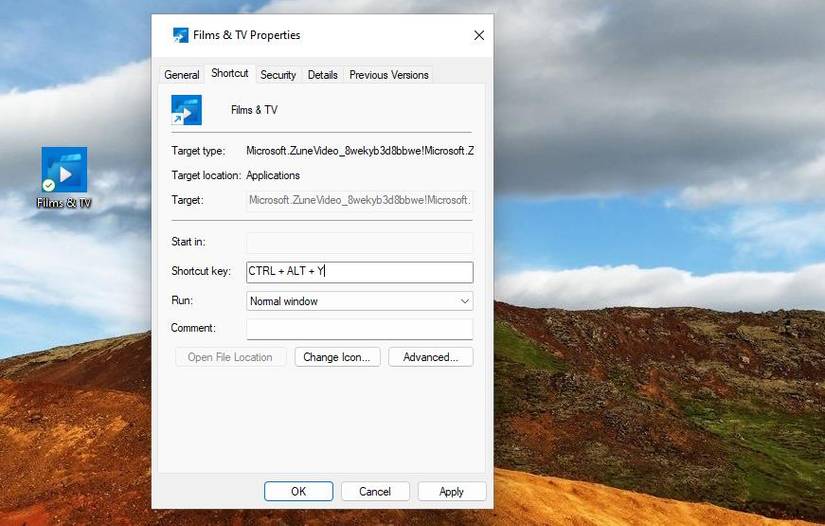
Task: Click the Target type value text
Action: tap(360, 151)
